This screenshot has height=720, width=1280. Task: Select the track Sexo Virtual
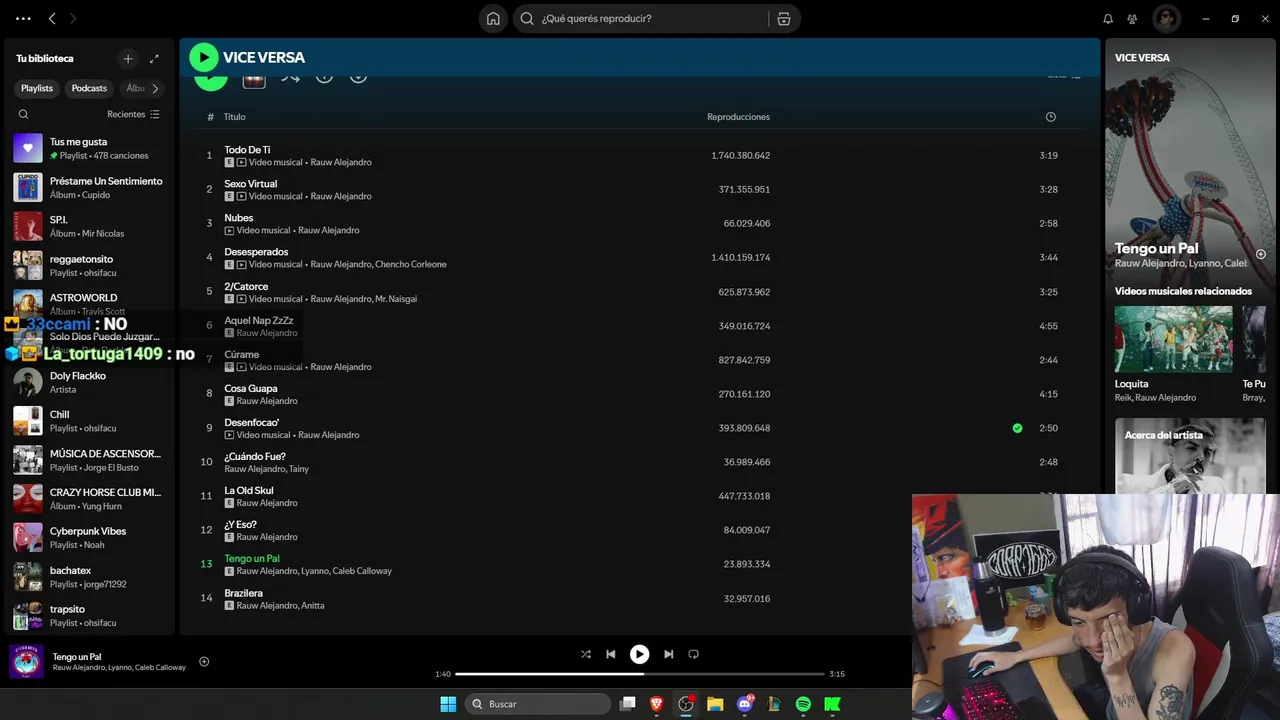pyautogui.click(x=250, y=184)
